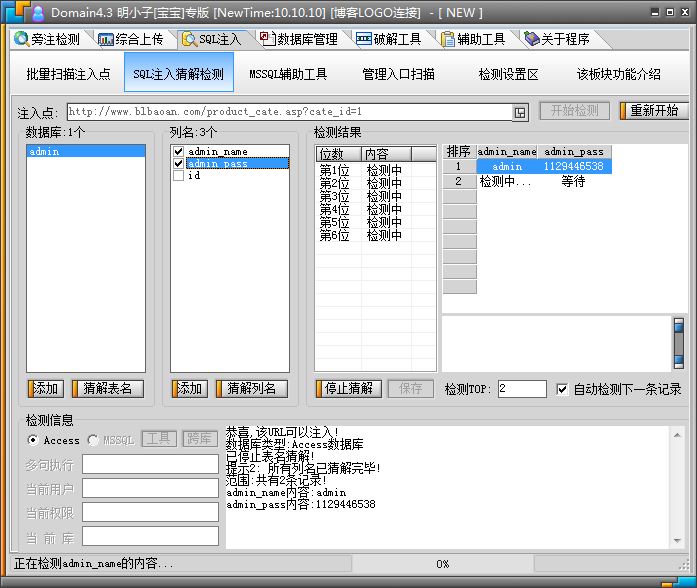
Task: Click the 当前用户 input field
Action: pyautogui.click(x=150, y=488)
